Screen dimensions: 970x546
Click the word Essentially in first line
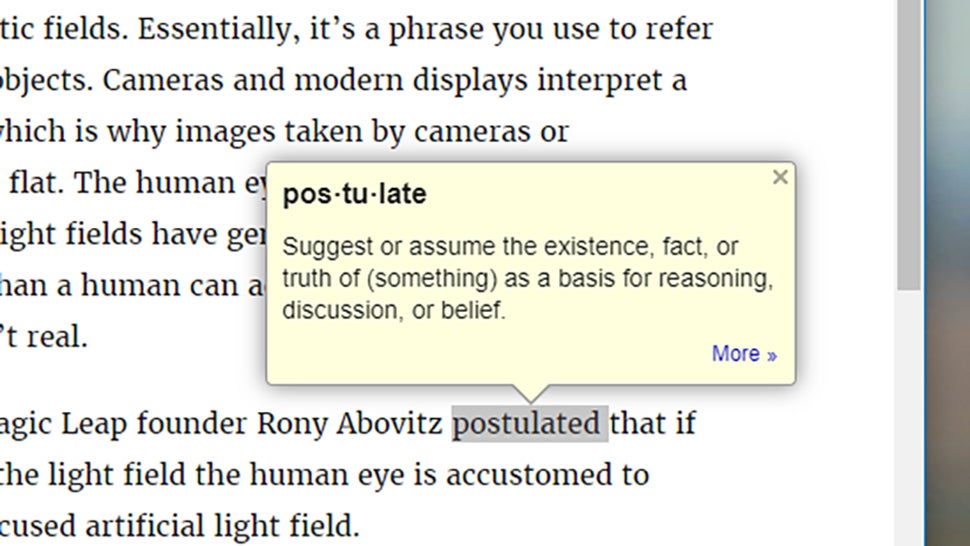[x=213, y=30]
